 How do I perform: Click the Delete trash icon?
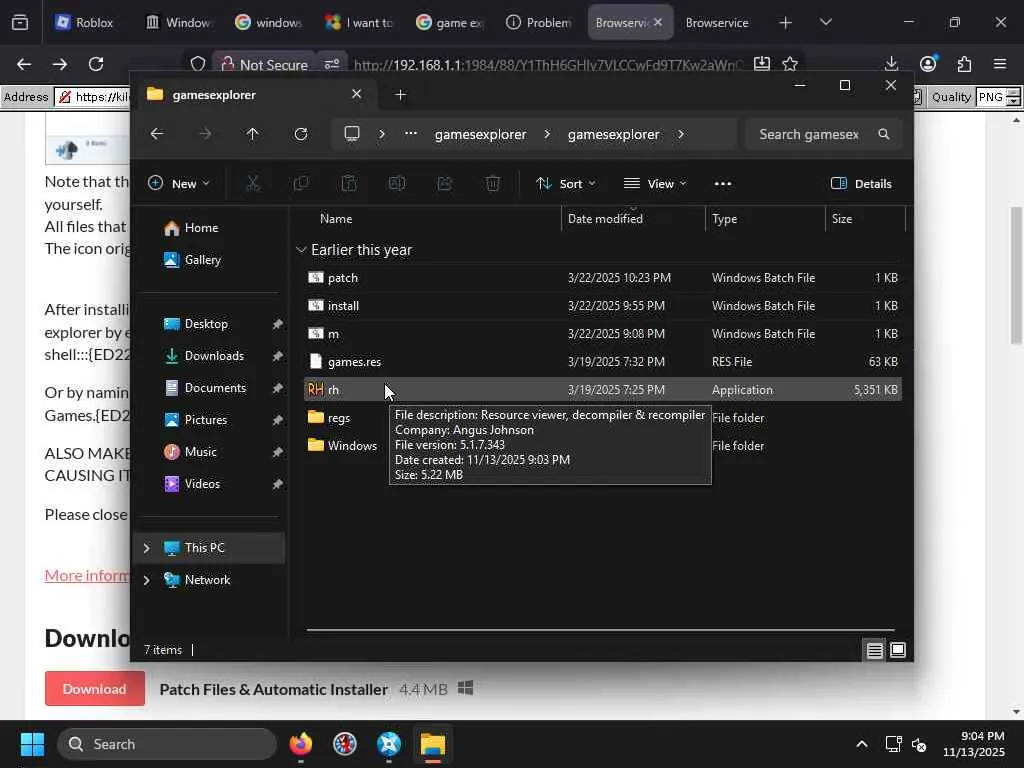[493, 184]
